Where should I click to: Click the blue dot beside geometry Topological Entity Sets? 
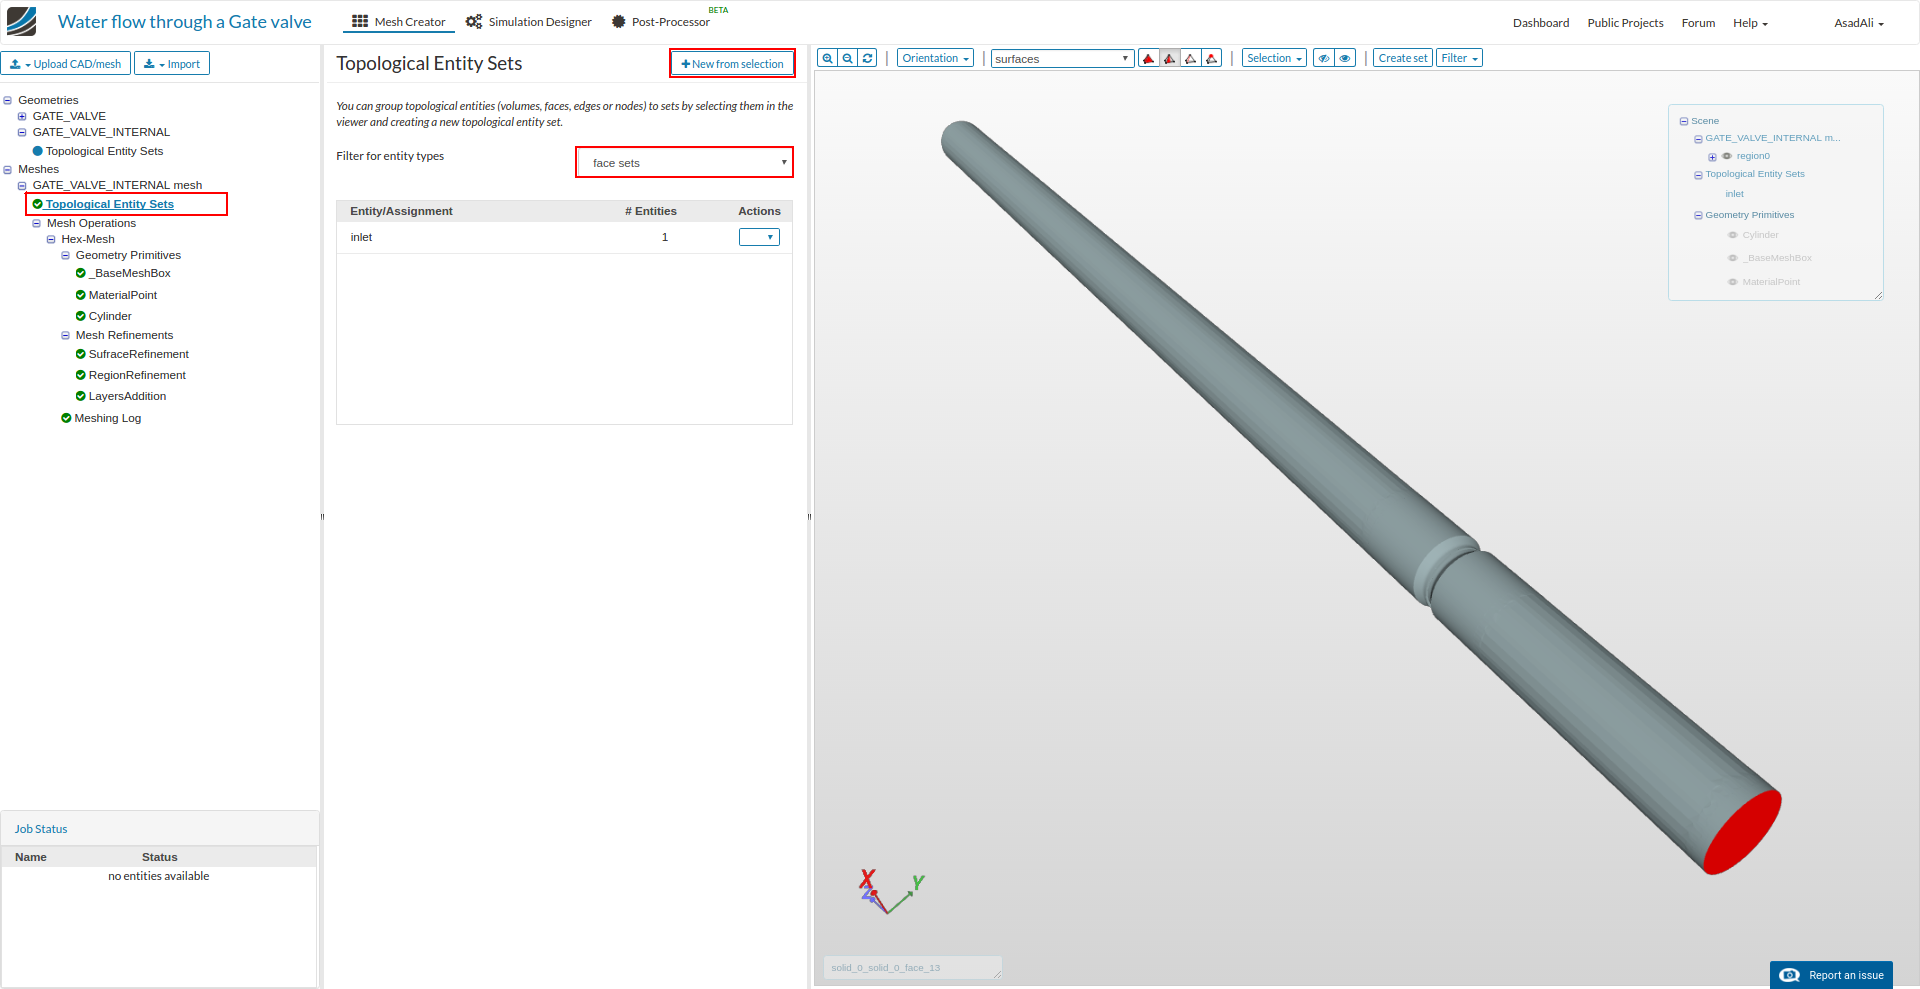(38, 151)
